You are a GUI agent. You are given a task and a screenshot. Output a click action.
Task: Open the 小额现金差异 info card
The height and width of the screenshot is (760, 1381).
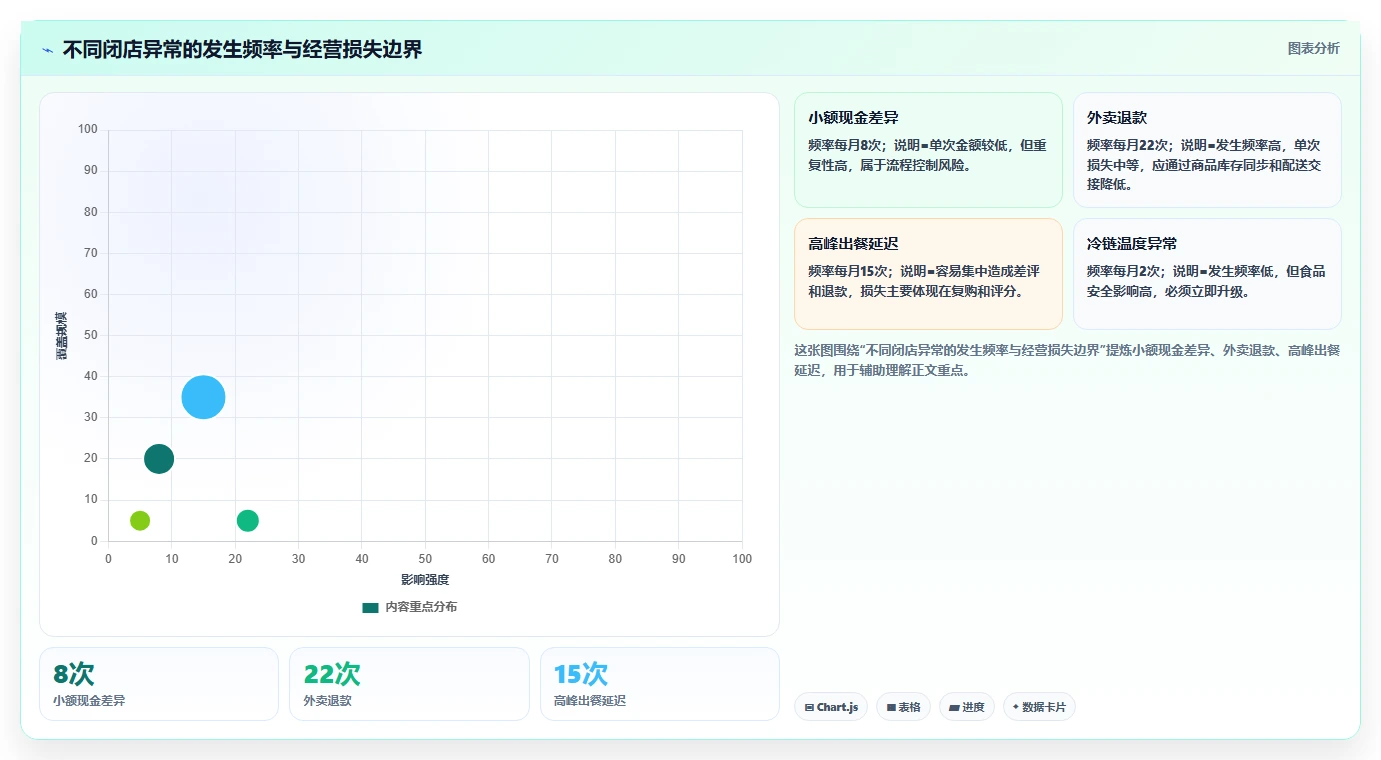[x=928, y=150]
